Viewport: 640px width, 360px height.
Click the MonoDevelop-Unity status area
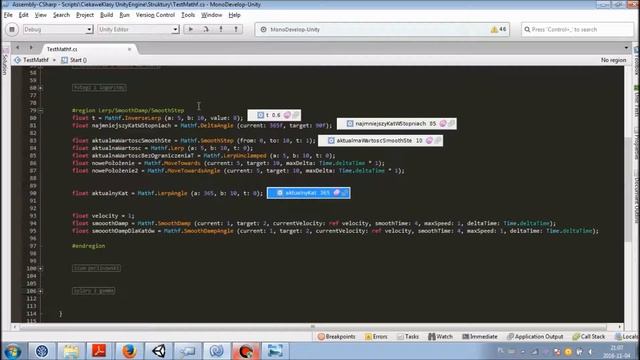coord(382,29)
